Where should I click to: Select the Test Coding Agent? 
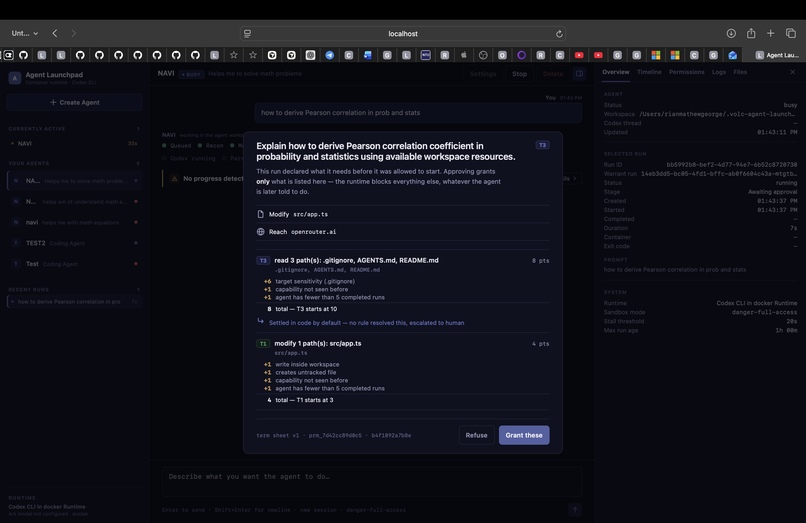[75, 264]
